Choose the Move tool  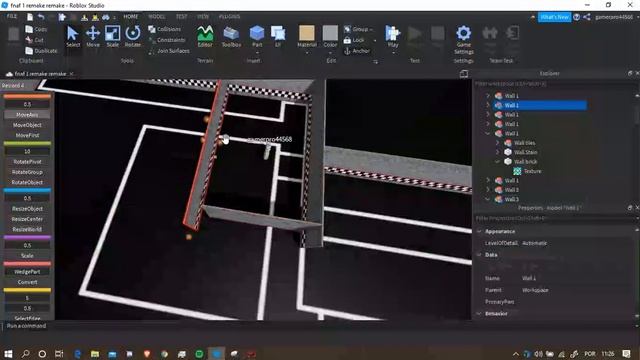coord(93,36)
